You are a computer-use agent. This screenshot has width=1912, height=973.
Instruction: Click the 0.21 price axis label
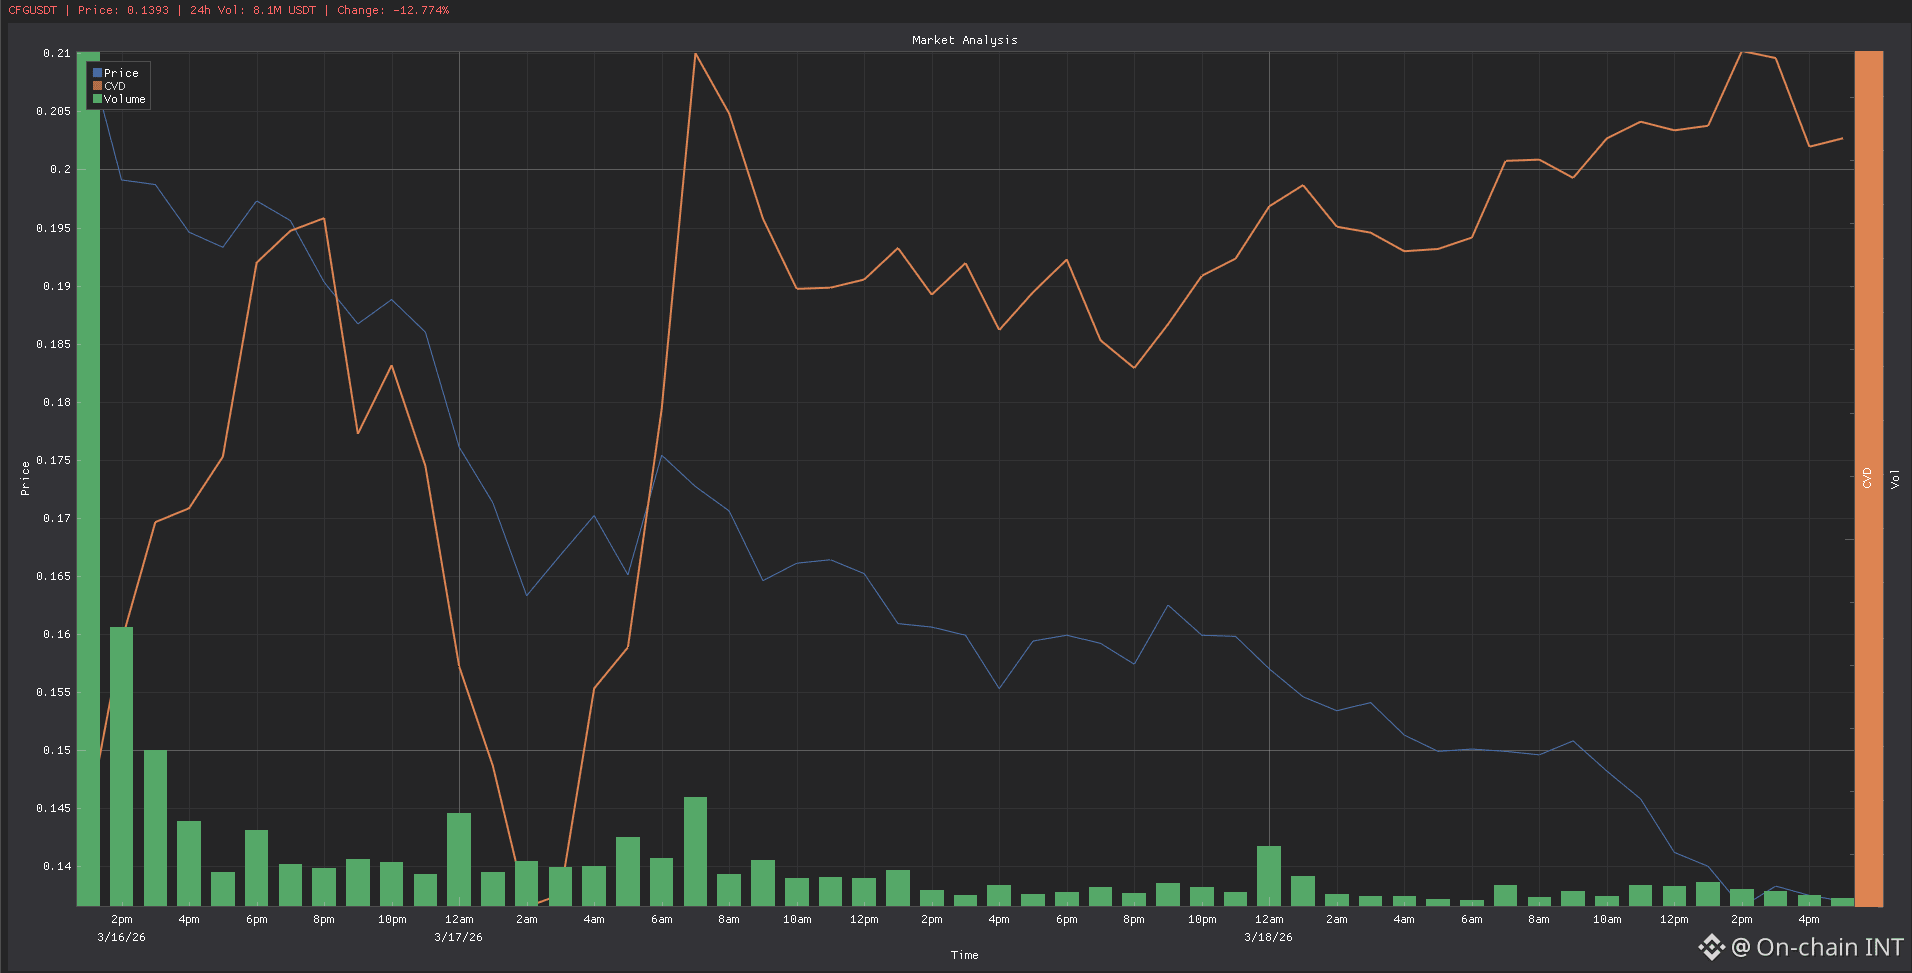(x=57, y=53)
